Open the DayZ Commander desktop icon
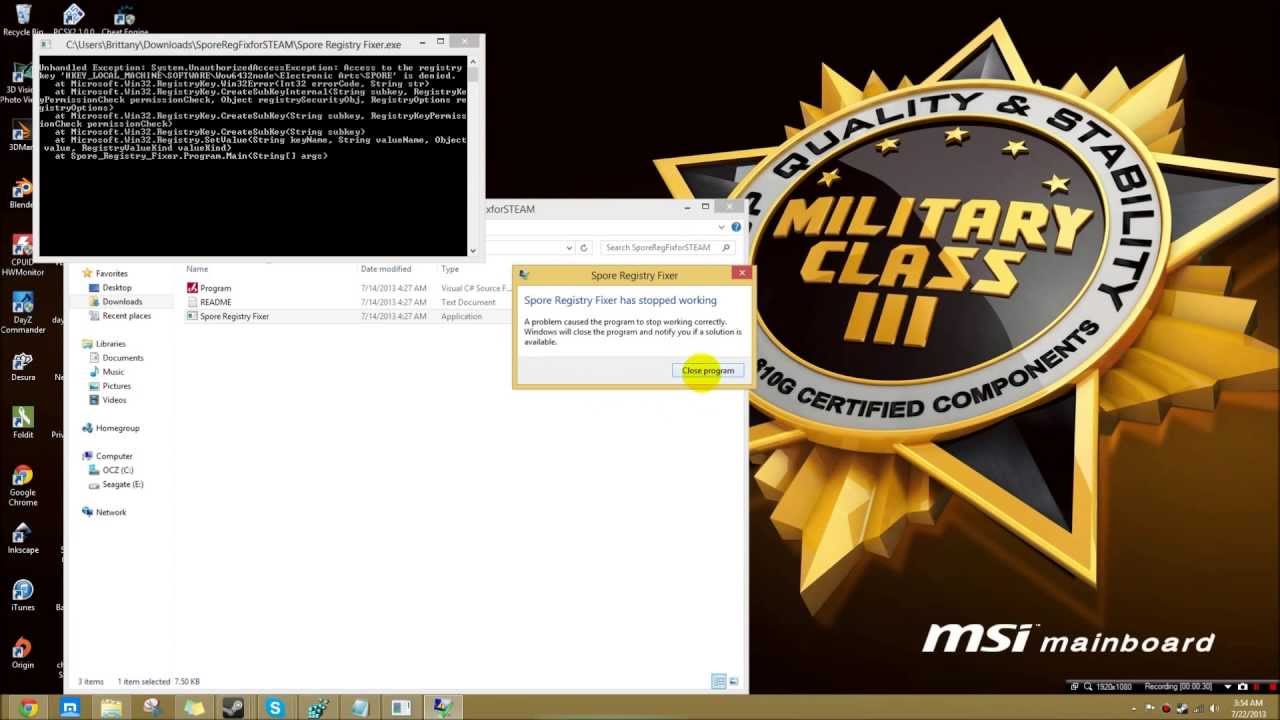This screenshot has width=1280, height=720. click(x=22, y=312)
